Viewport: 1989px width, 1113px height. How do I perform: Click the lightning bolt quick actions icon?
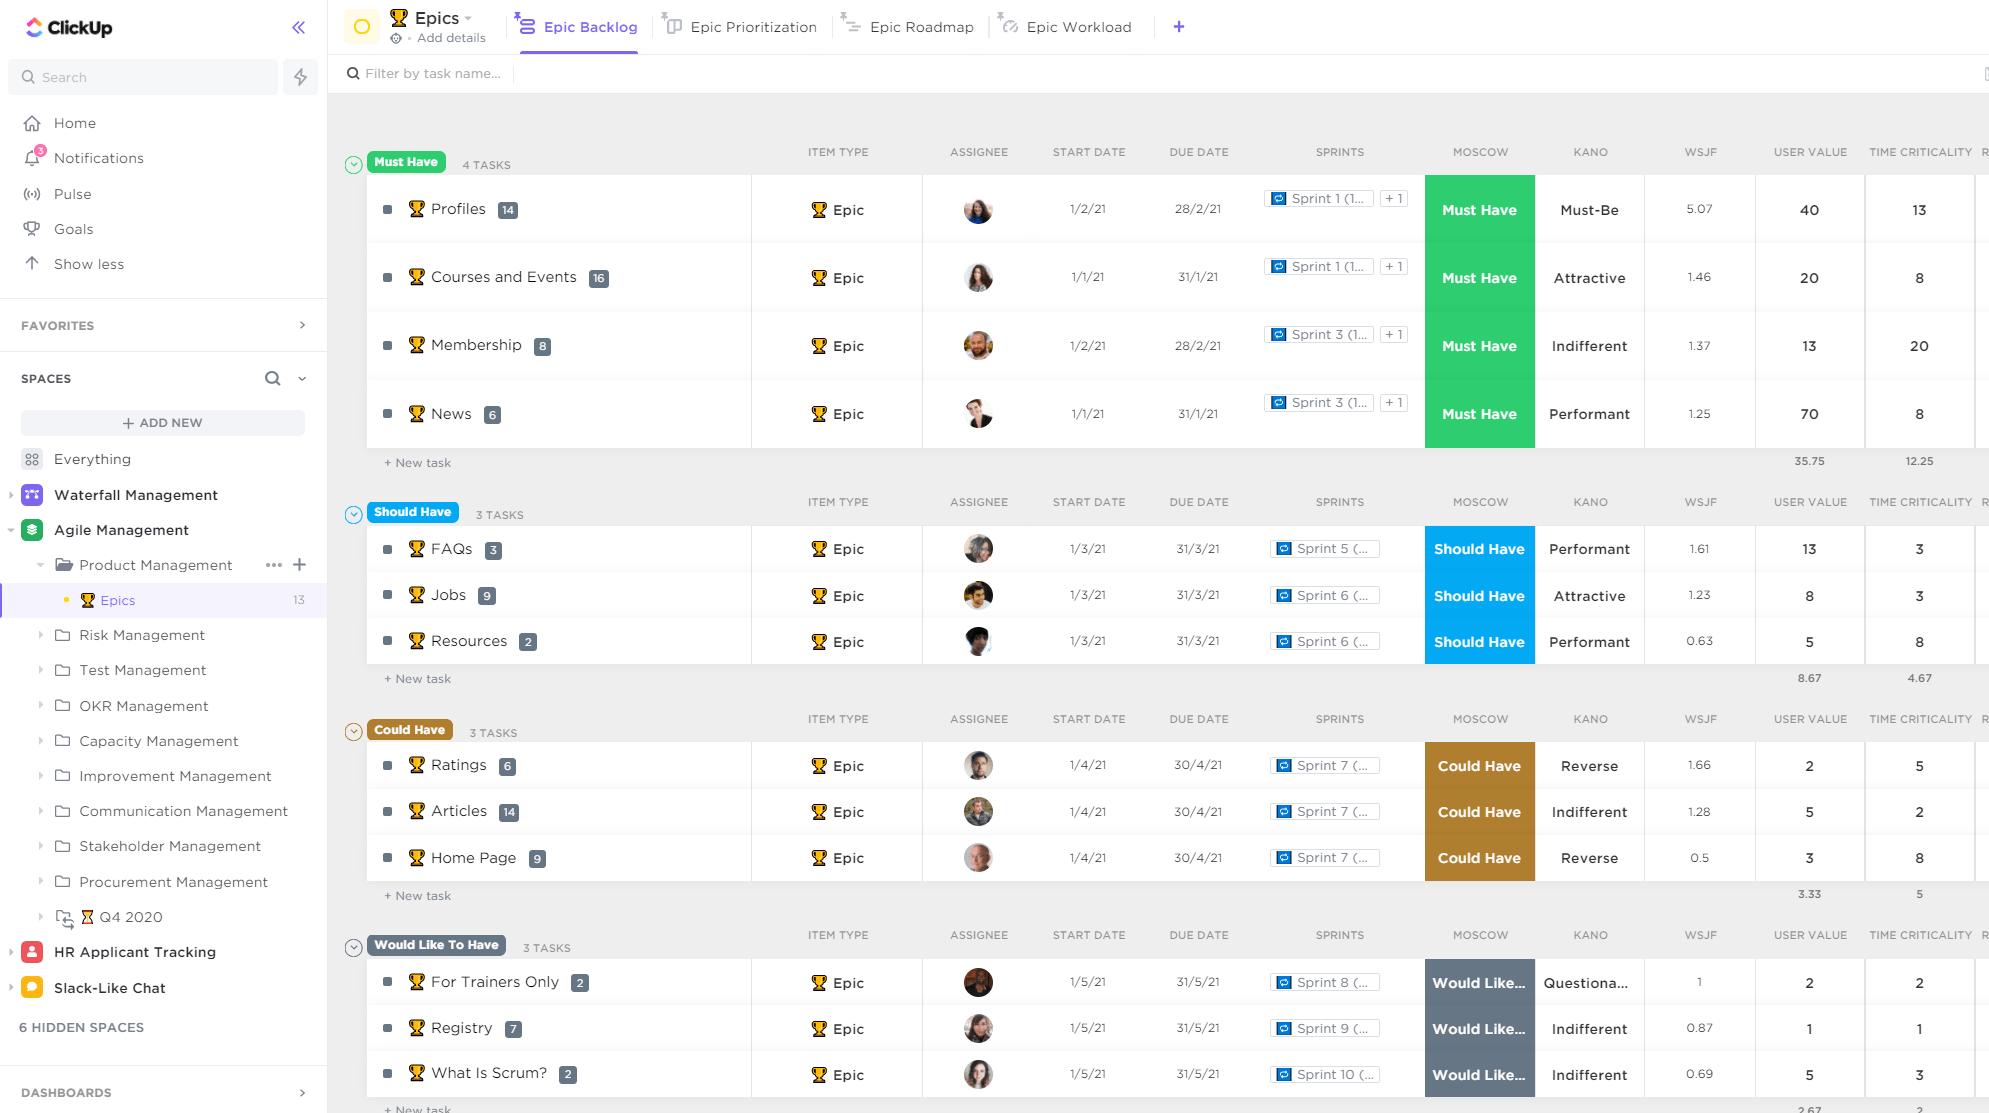[x=300, y=77]
